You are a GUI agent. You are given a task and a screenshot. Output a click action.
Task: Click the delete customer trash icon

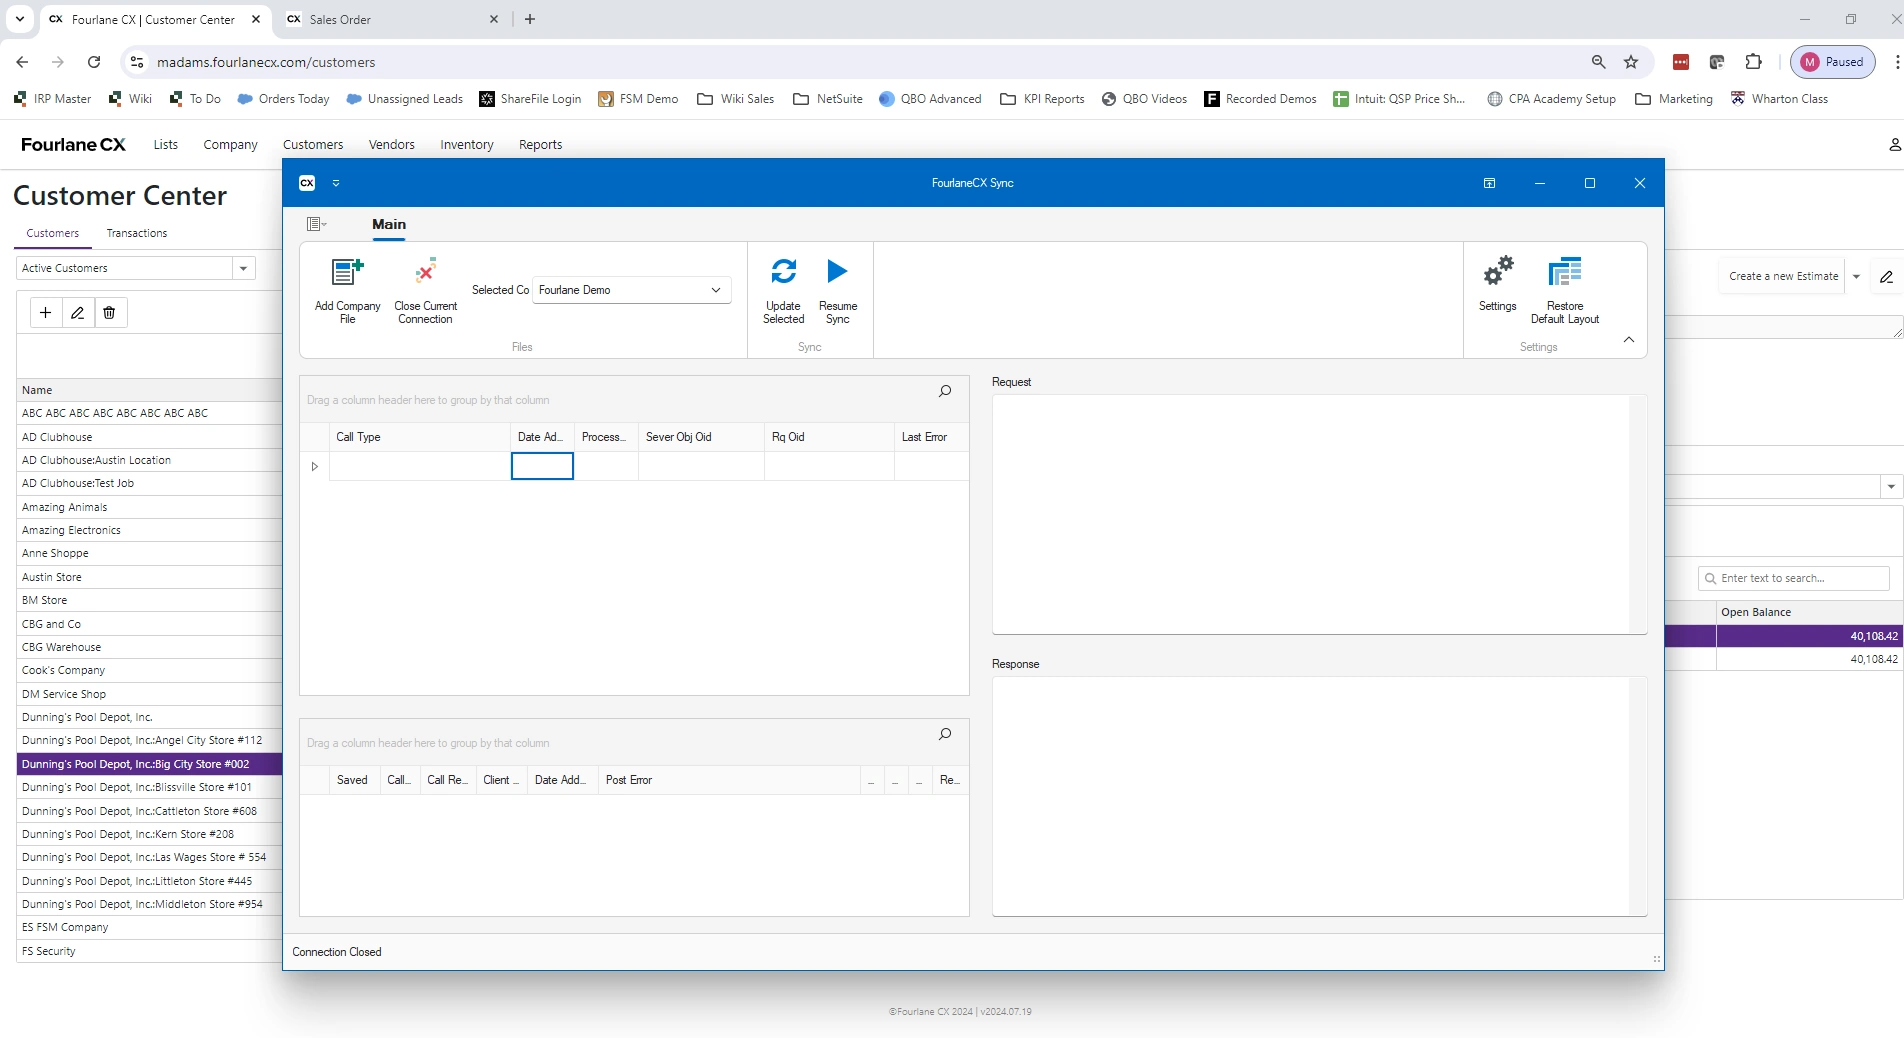pos(109,313)
